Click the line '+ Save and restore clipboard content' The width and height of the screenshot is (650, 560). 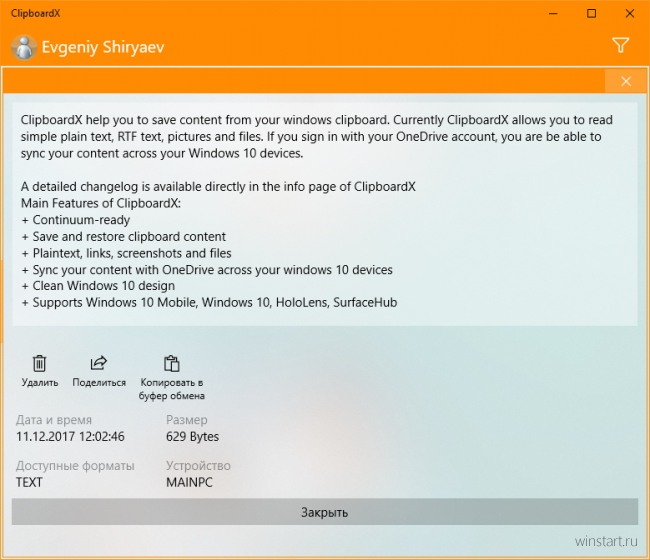point(124,236)
